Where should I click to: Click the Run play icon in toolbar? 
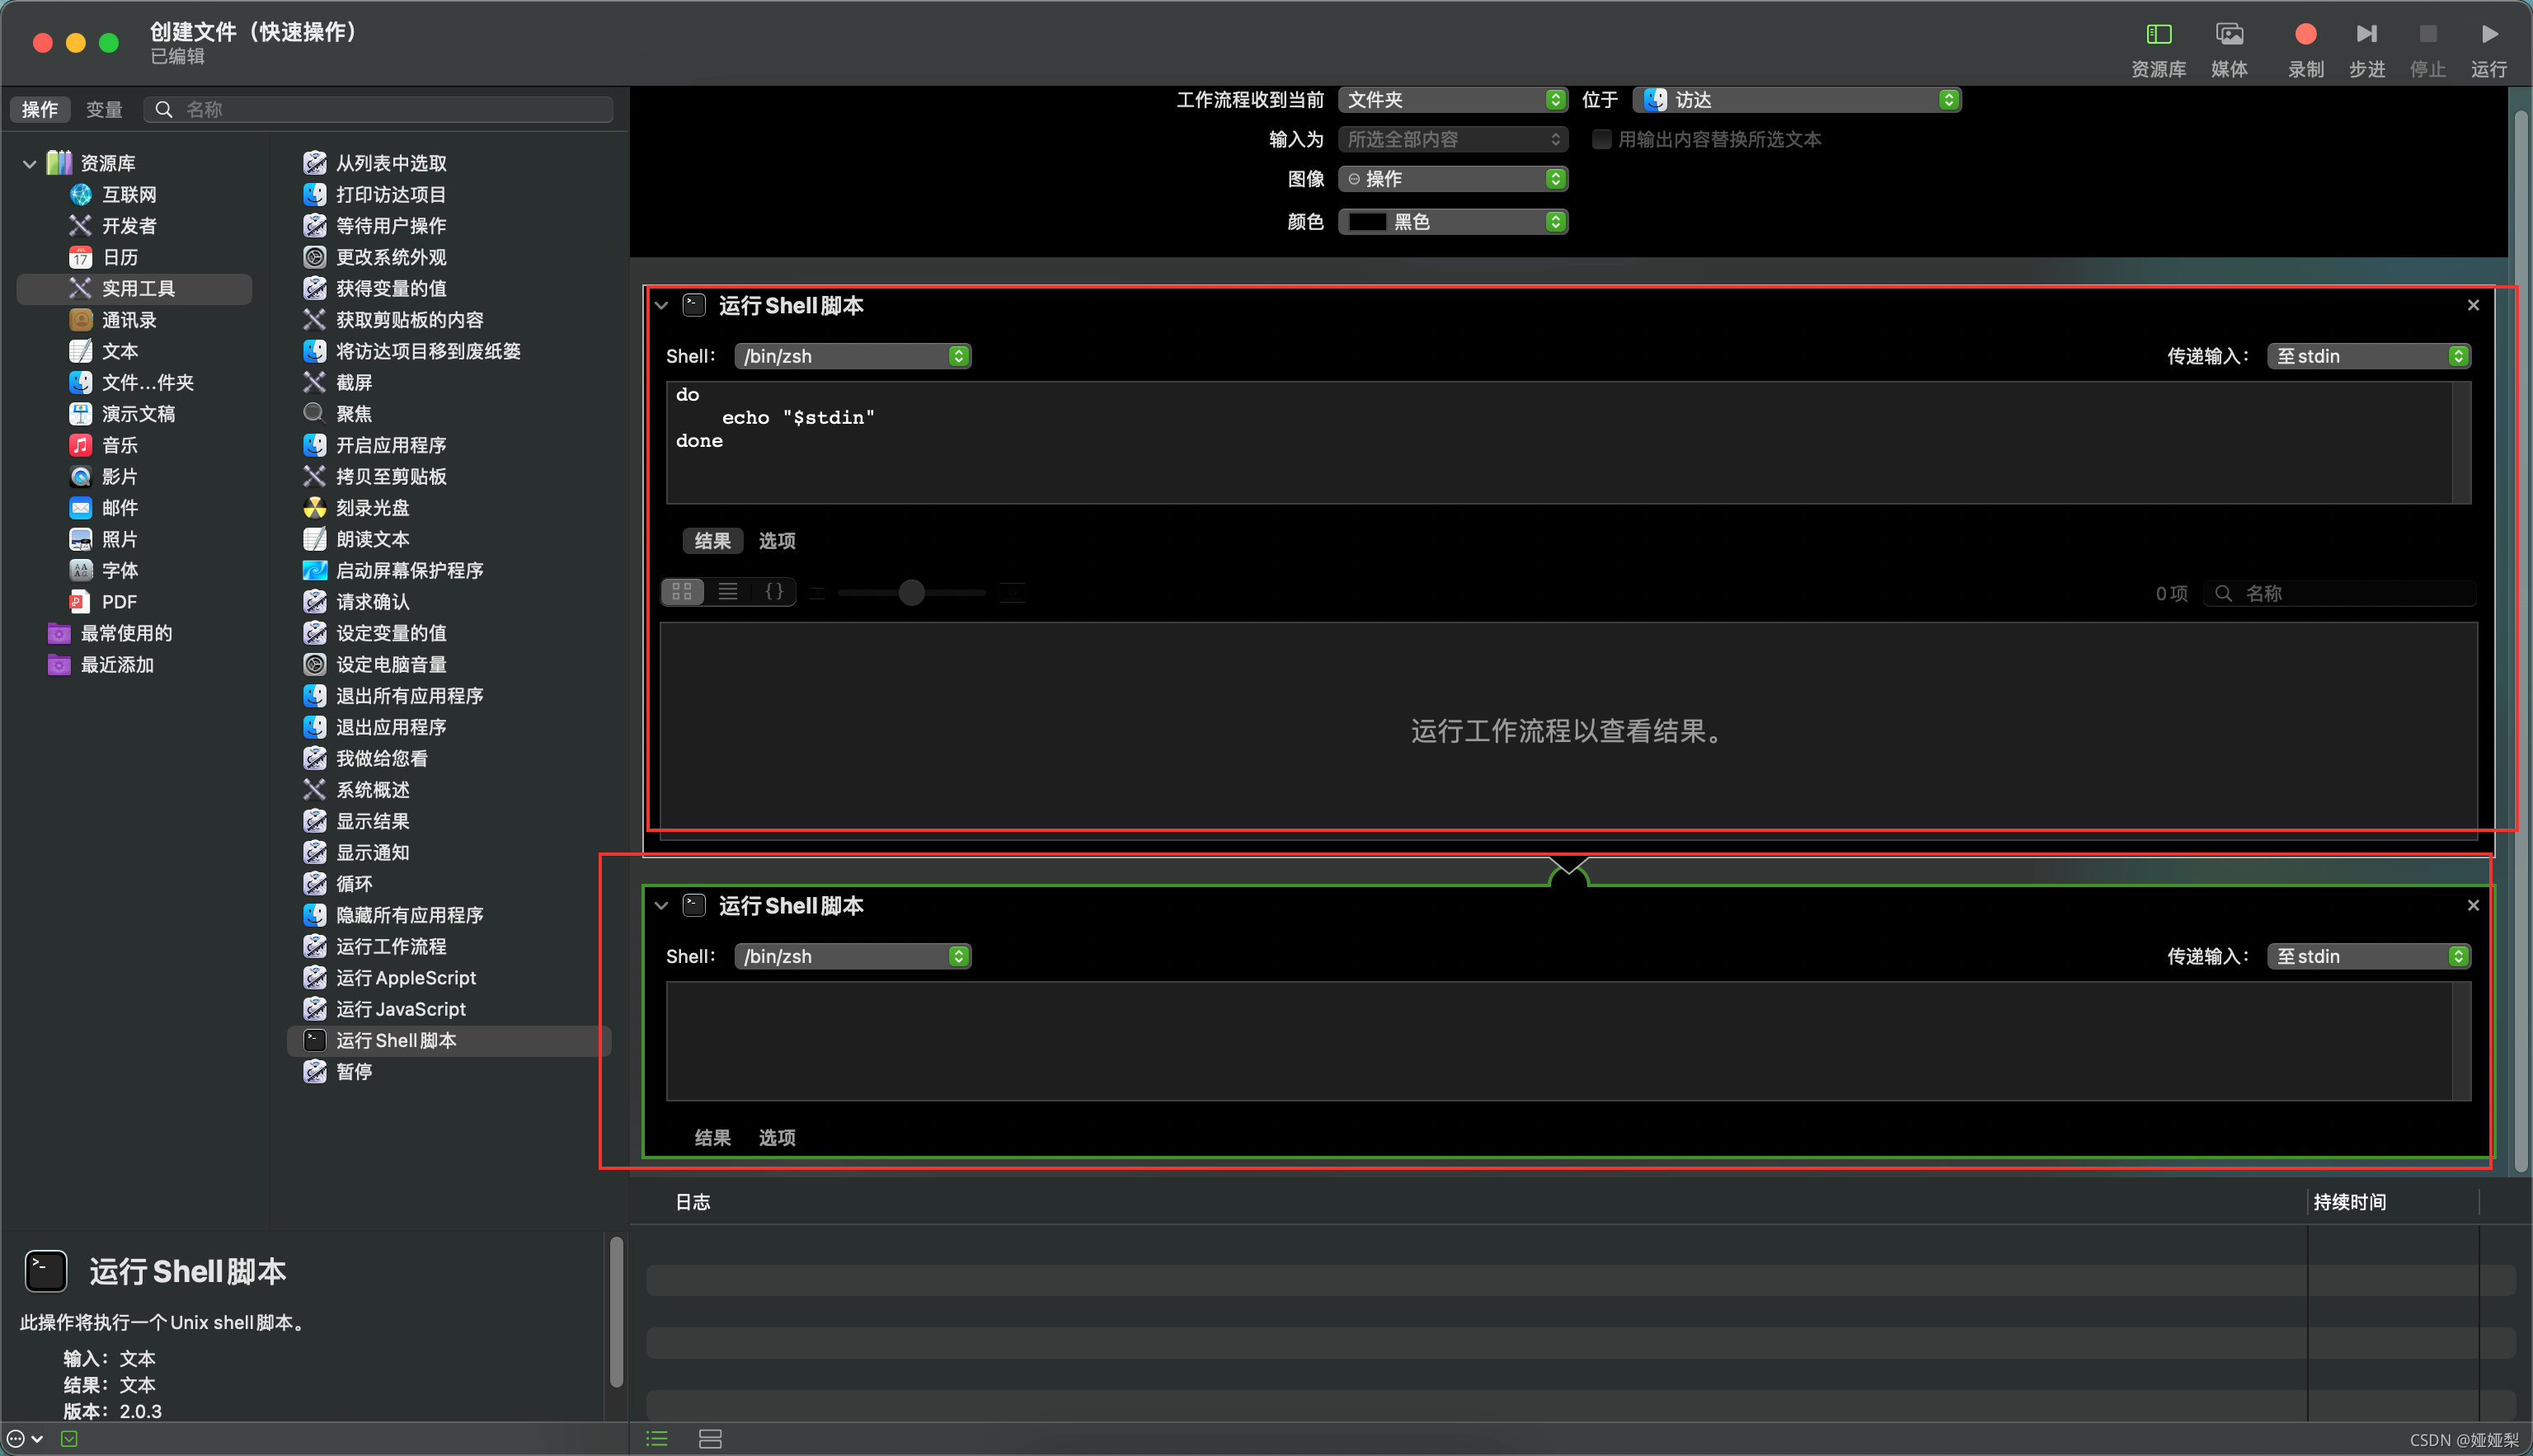pyautogui.click(x=2489, y=35)
